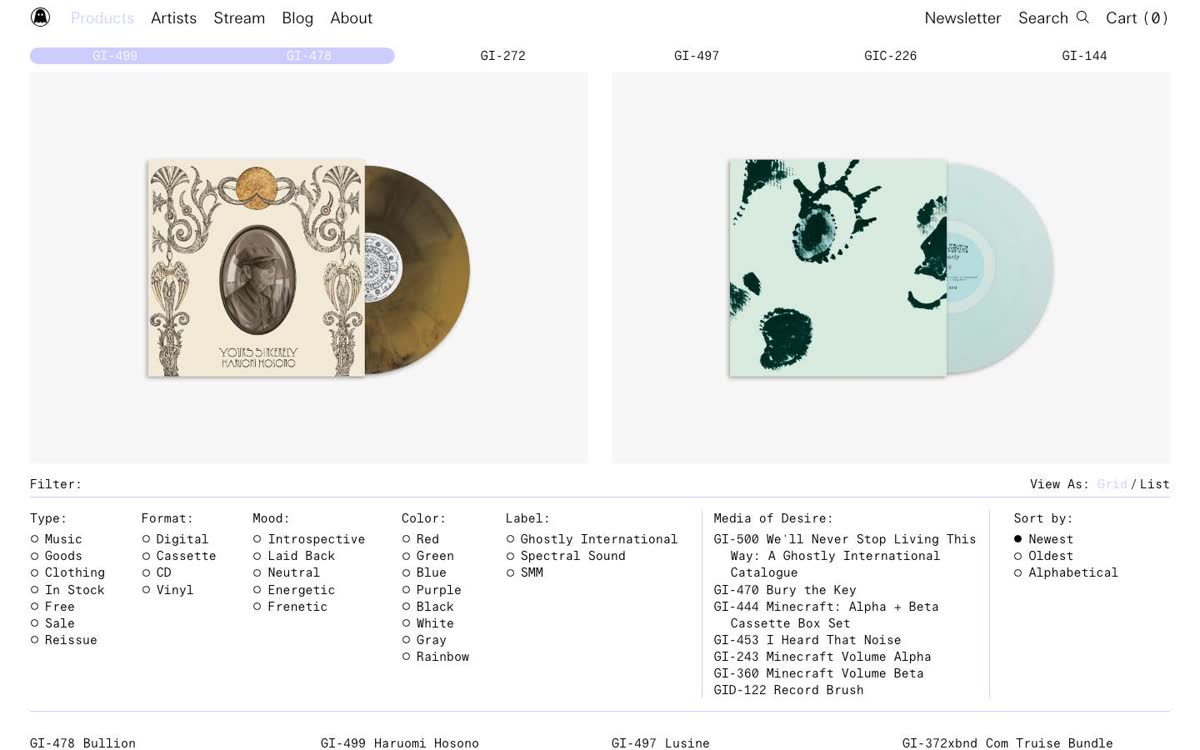Screen dimensions: 1200x750
Task: Sort products by Newest
Action: 1044,539
